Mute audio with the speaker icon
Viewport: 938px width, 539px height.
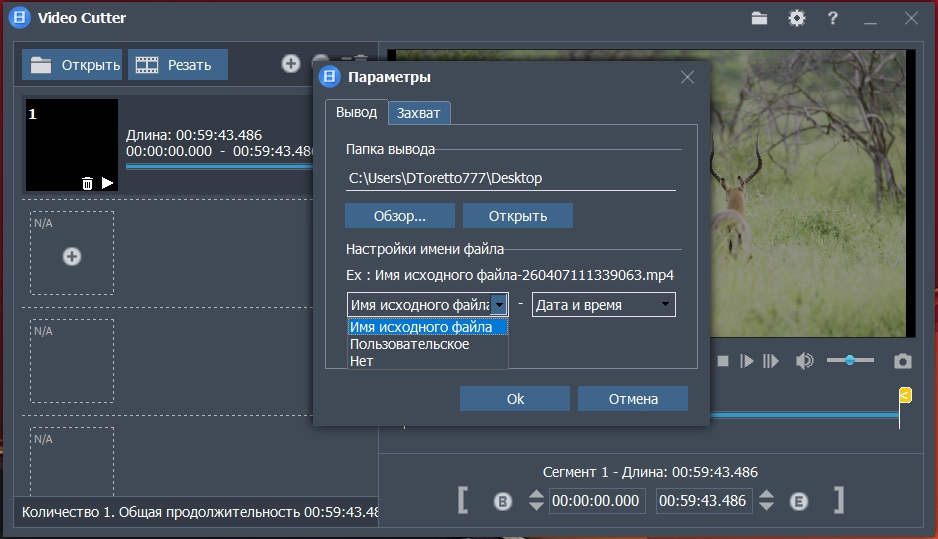(805, 361)
